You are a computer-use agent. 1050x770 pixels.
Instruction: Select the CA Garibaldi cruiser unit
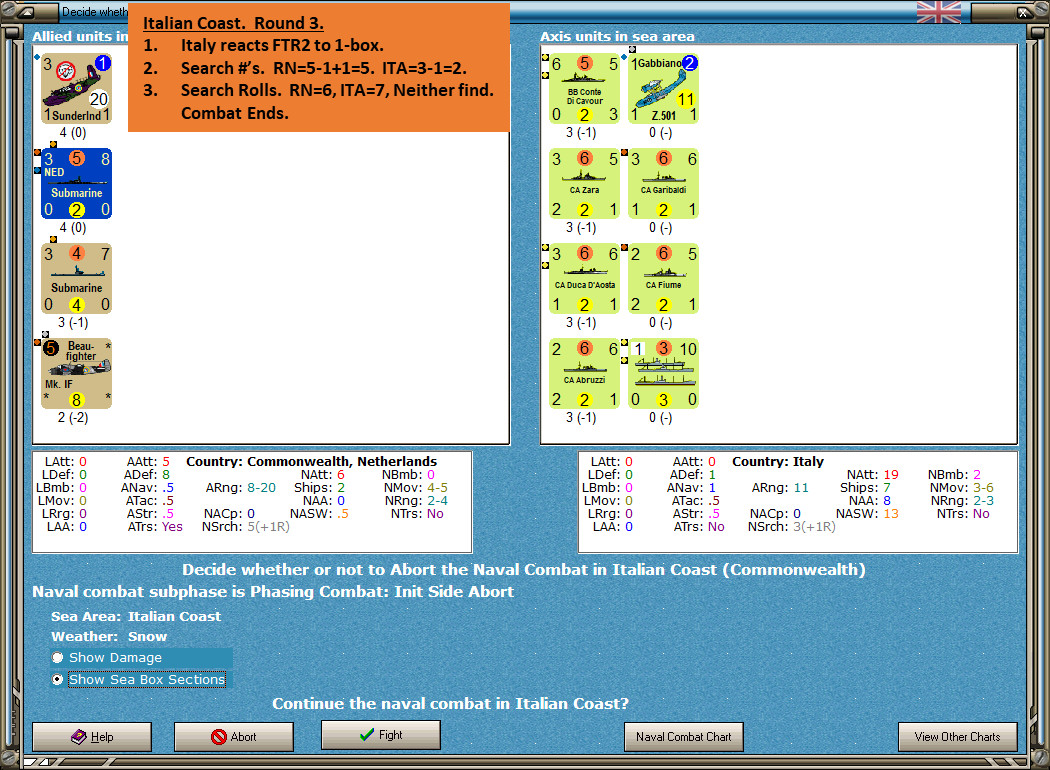[x=664, y=183]
